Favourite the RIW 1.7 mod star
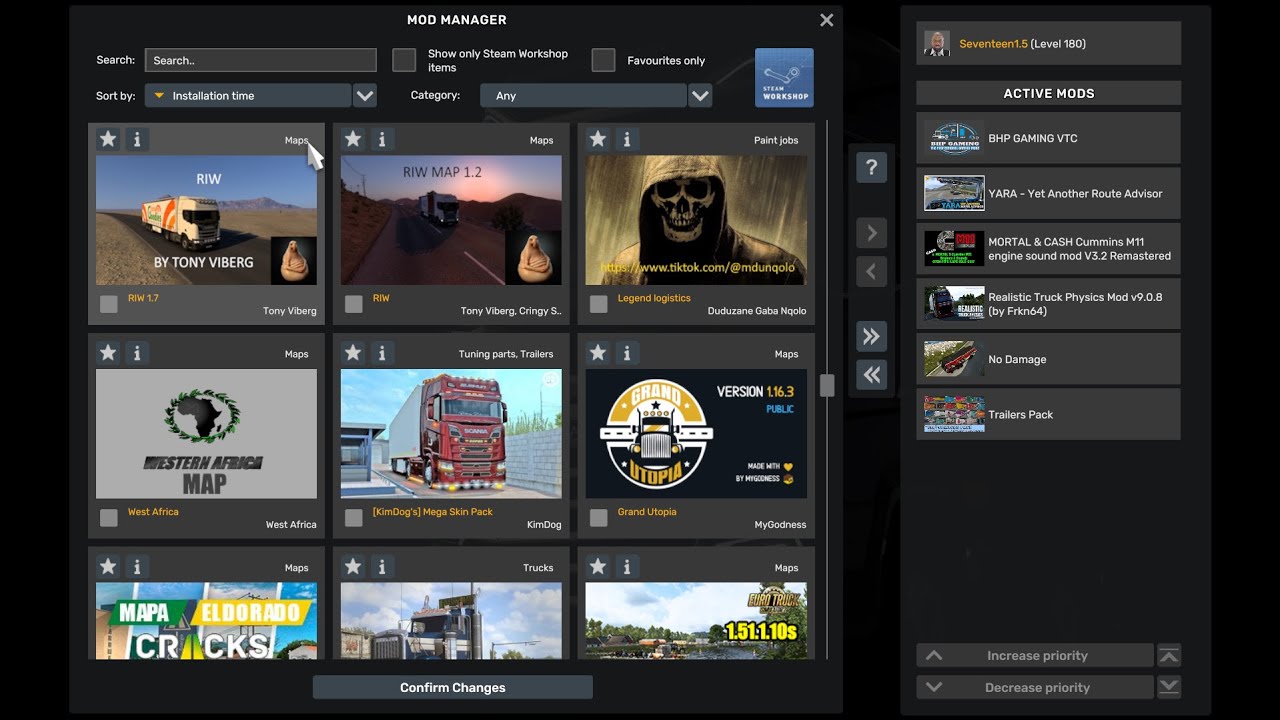The width and height of the screenshot is (1280, 720). click(108, 139)
